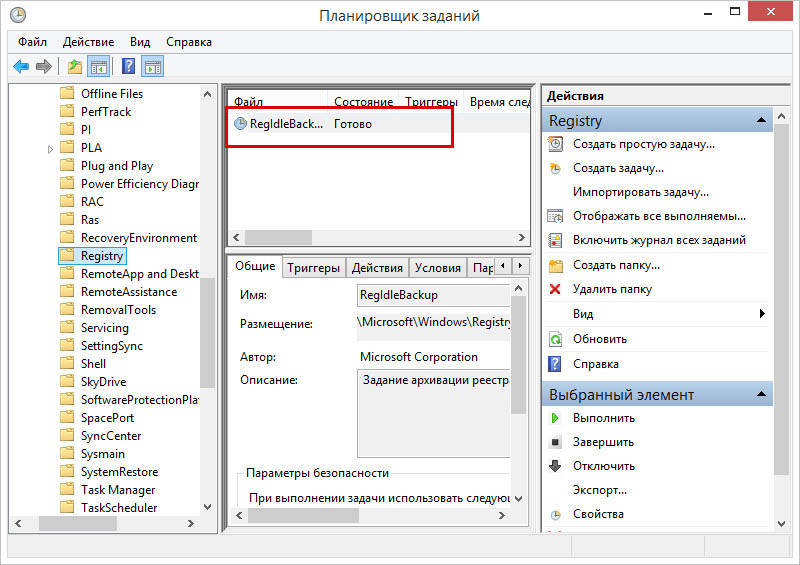The height and width of the screenshot is (565, 800).
Task: Click the red X Удалить папку icon
Action: tap(555, 289)
